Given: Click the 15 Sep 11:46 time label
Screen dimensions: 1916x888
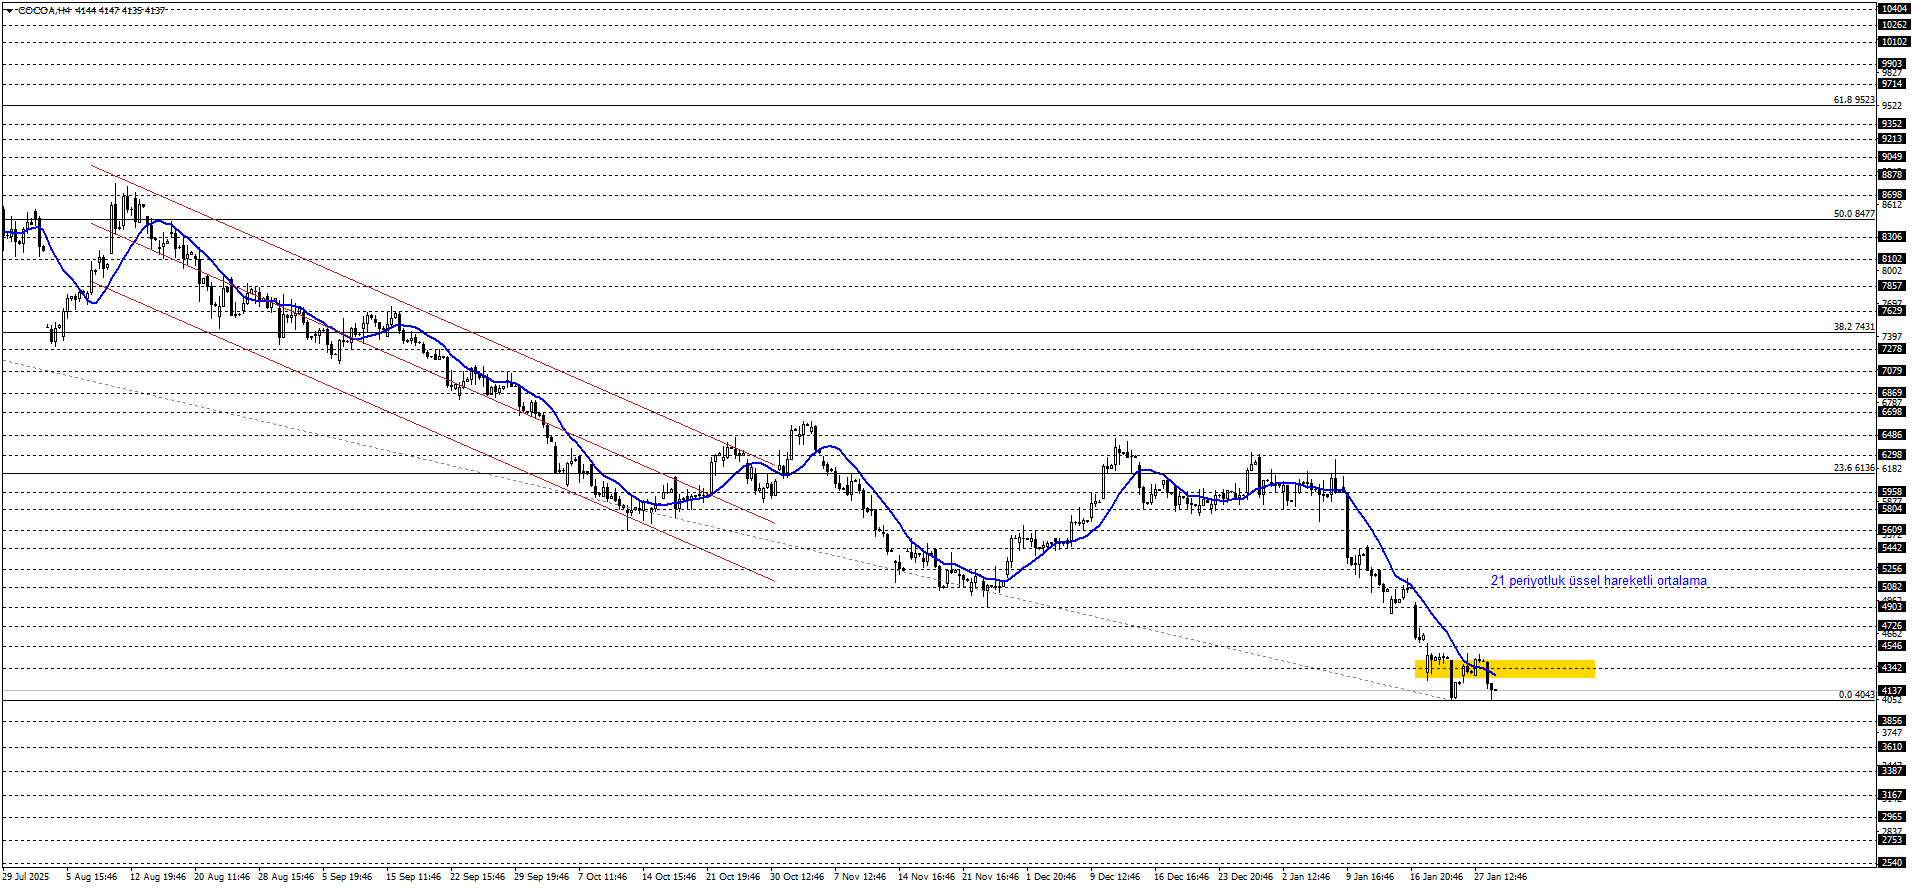Looking at the screenshot, I should pos(413,877).
